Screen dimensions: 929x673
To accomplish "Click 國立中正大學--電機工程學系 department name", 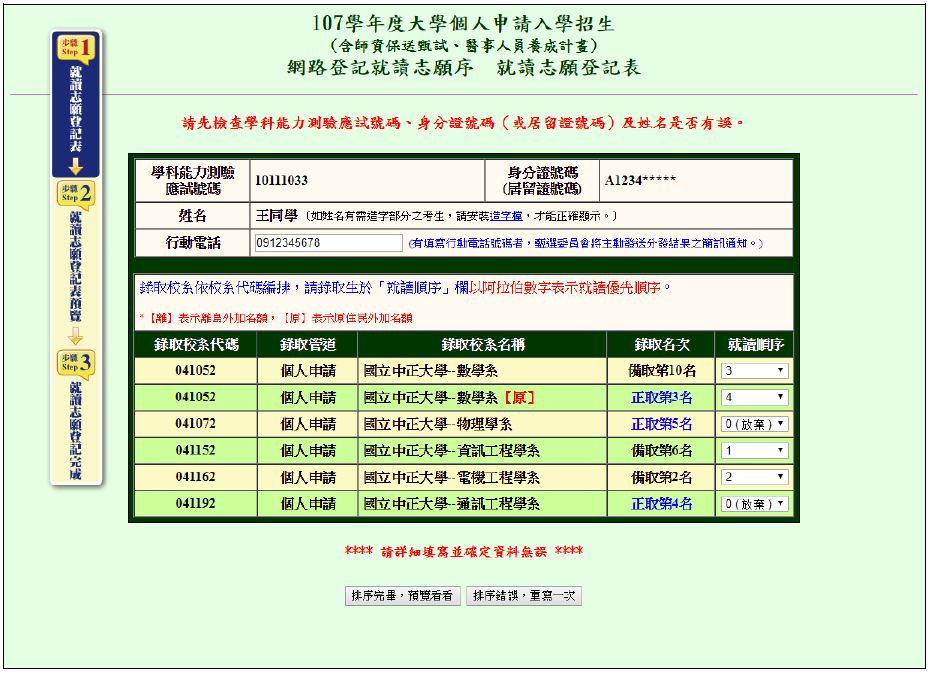I will click(x=451, y=477).
